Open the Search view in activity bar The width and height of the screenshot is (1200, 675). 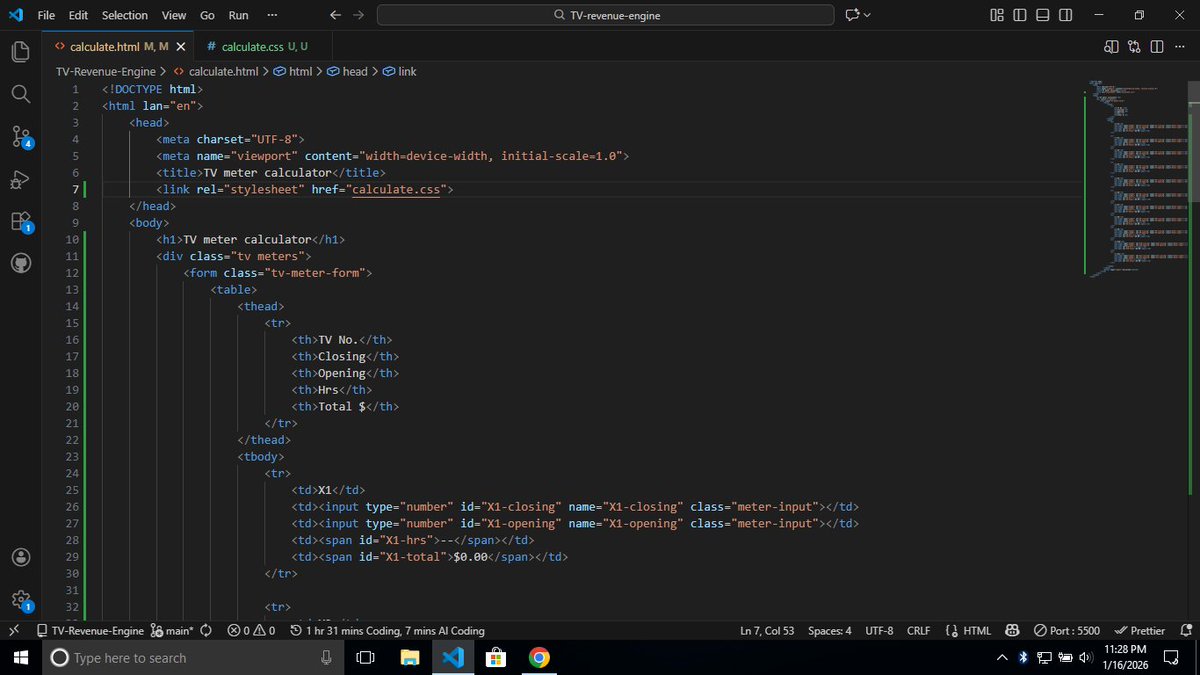pos(21,93)
